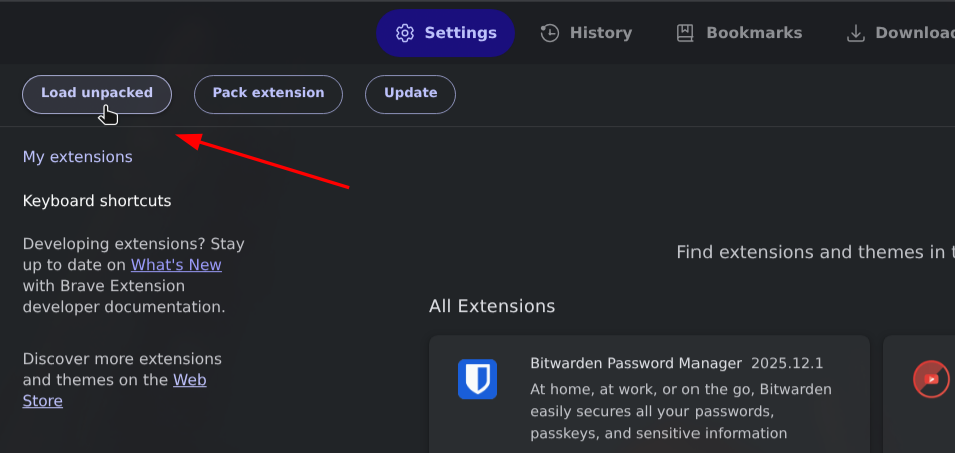Click the History clock icon
The height and width of the screenshot is (453, 955).
pos(550,33)
